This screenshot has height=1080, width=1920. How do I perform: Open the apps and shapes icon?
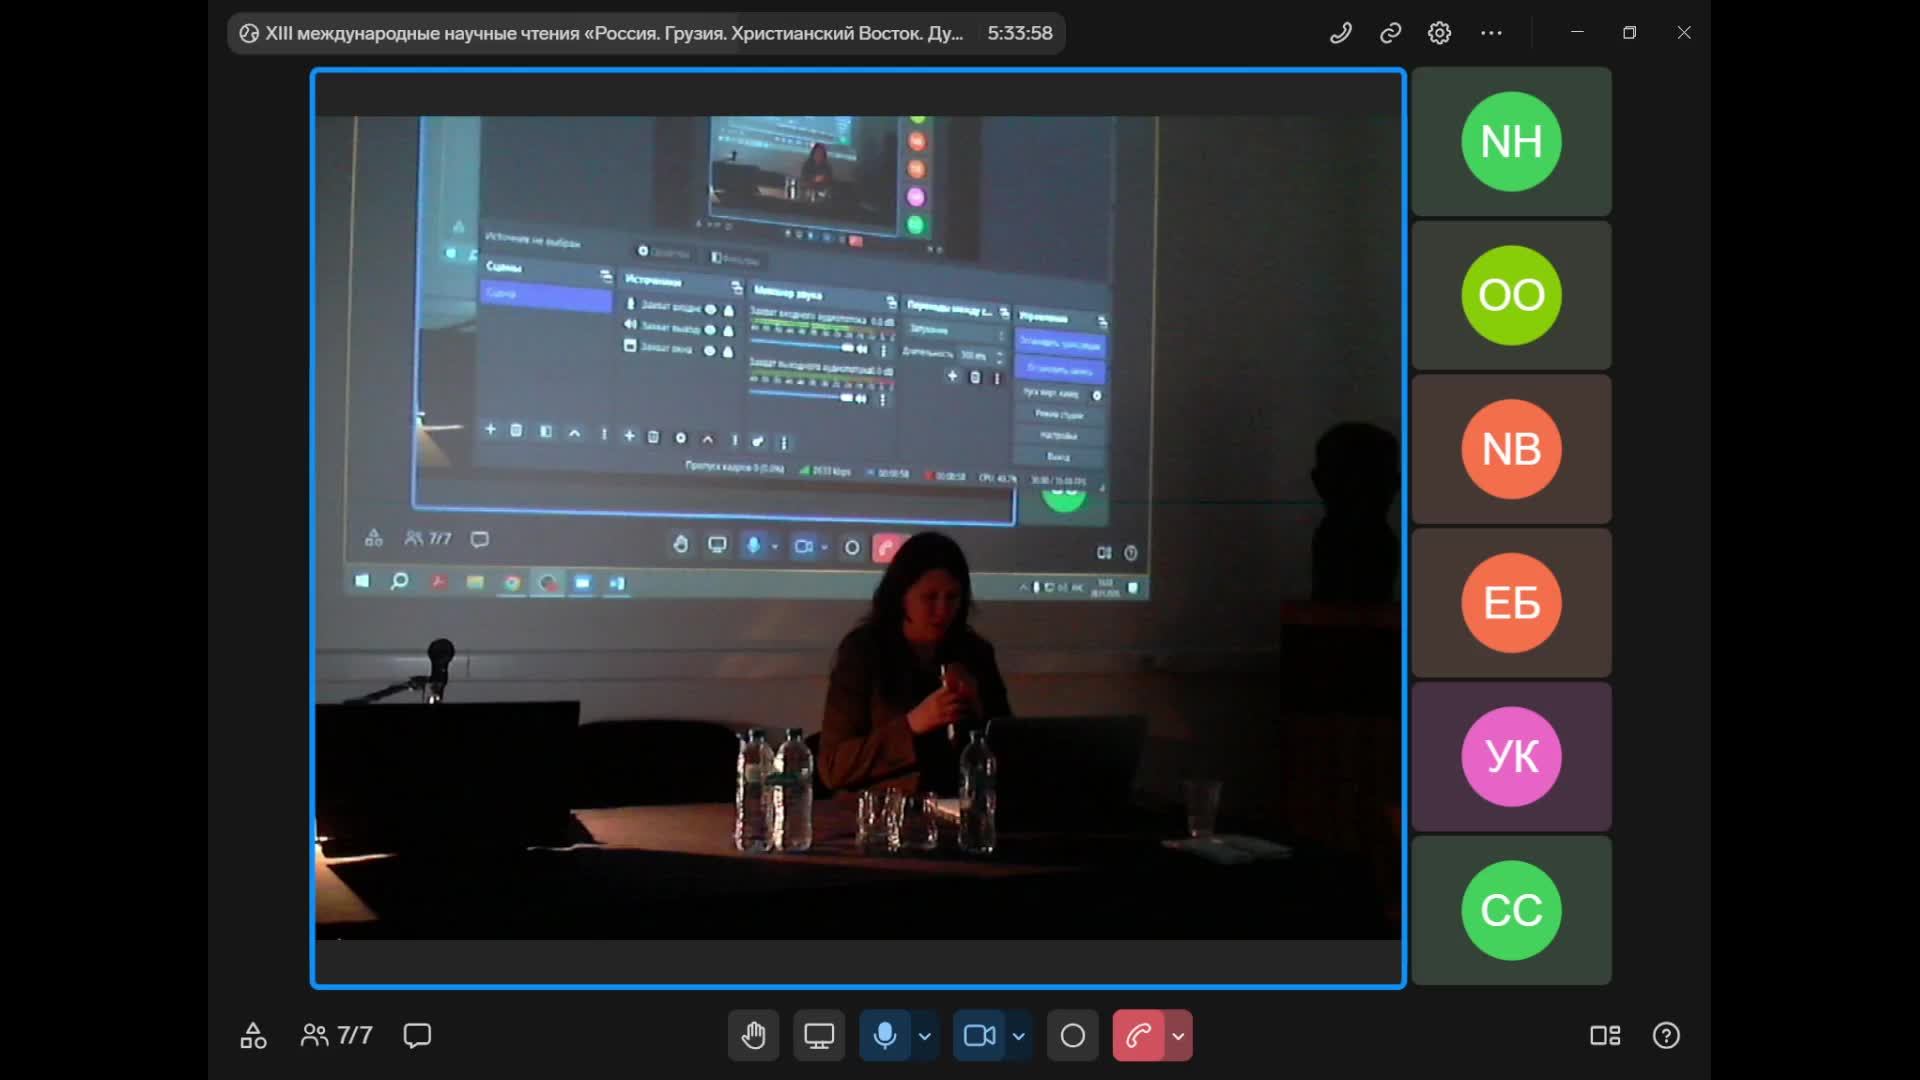253,1036
